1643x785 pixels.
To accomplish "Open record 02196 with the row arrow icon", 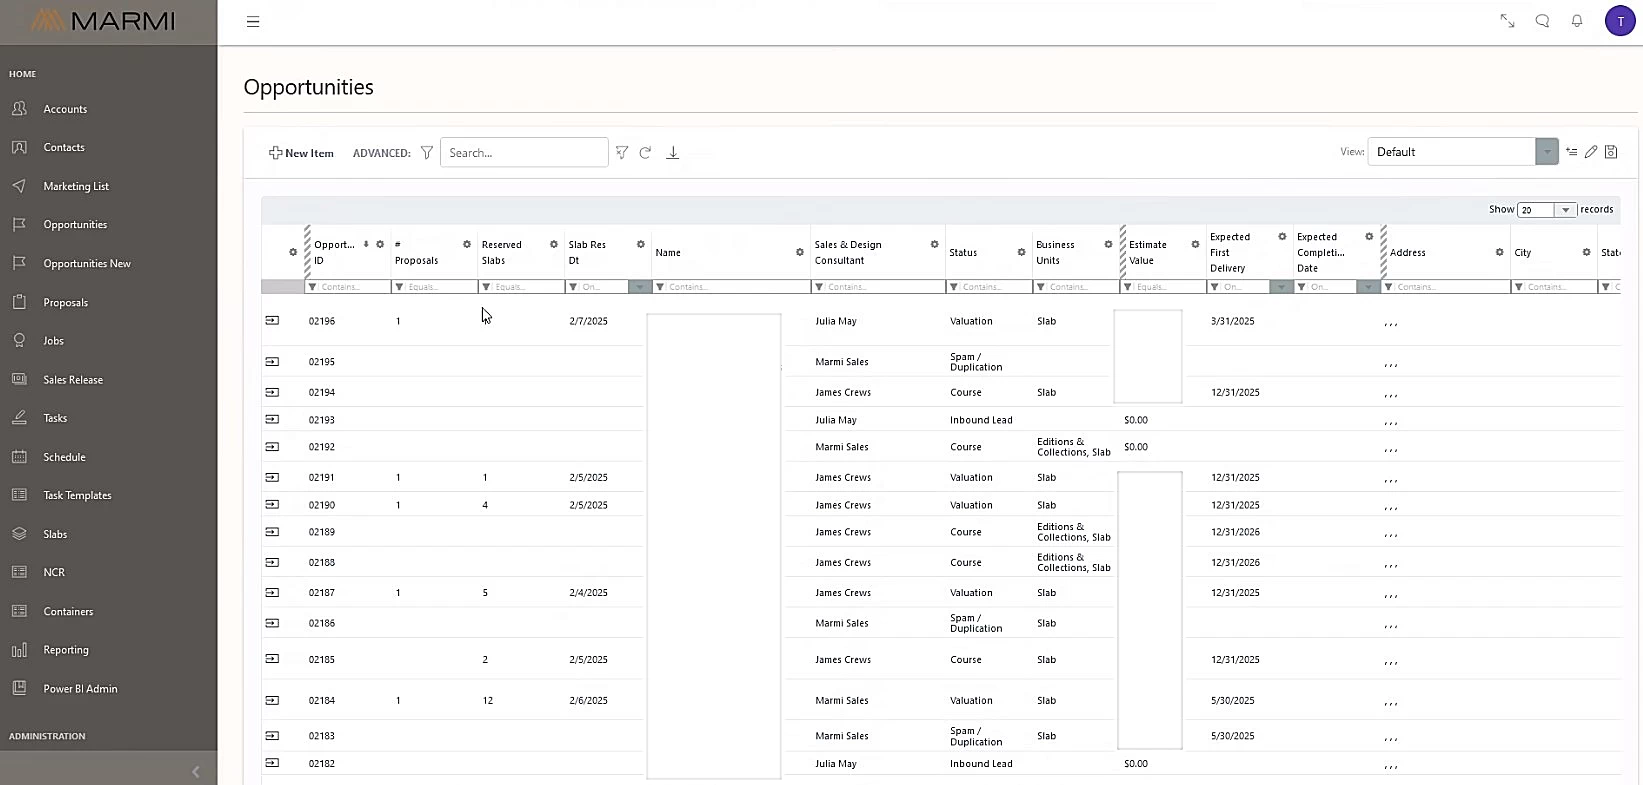I will pos(272,320).
